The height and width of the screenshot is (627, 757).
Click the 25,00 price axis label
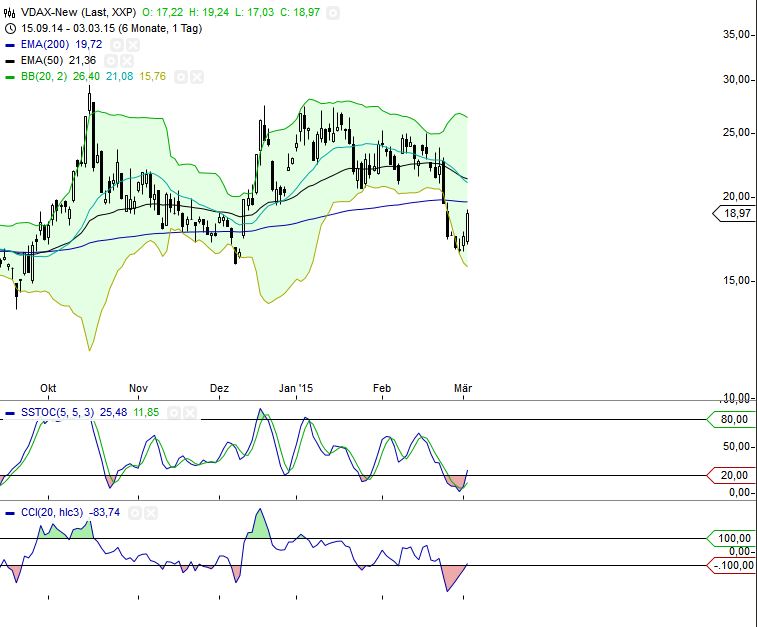click(736, 132)
